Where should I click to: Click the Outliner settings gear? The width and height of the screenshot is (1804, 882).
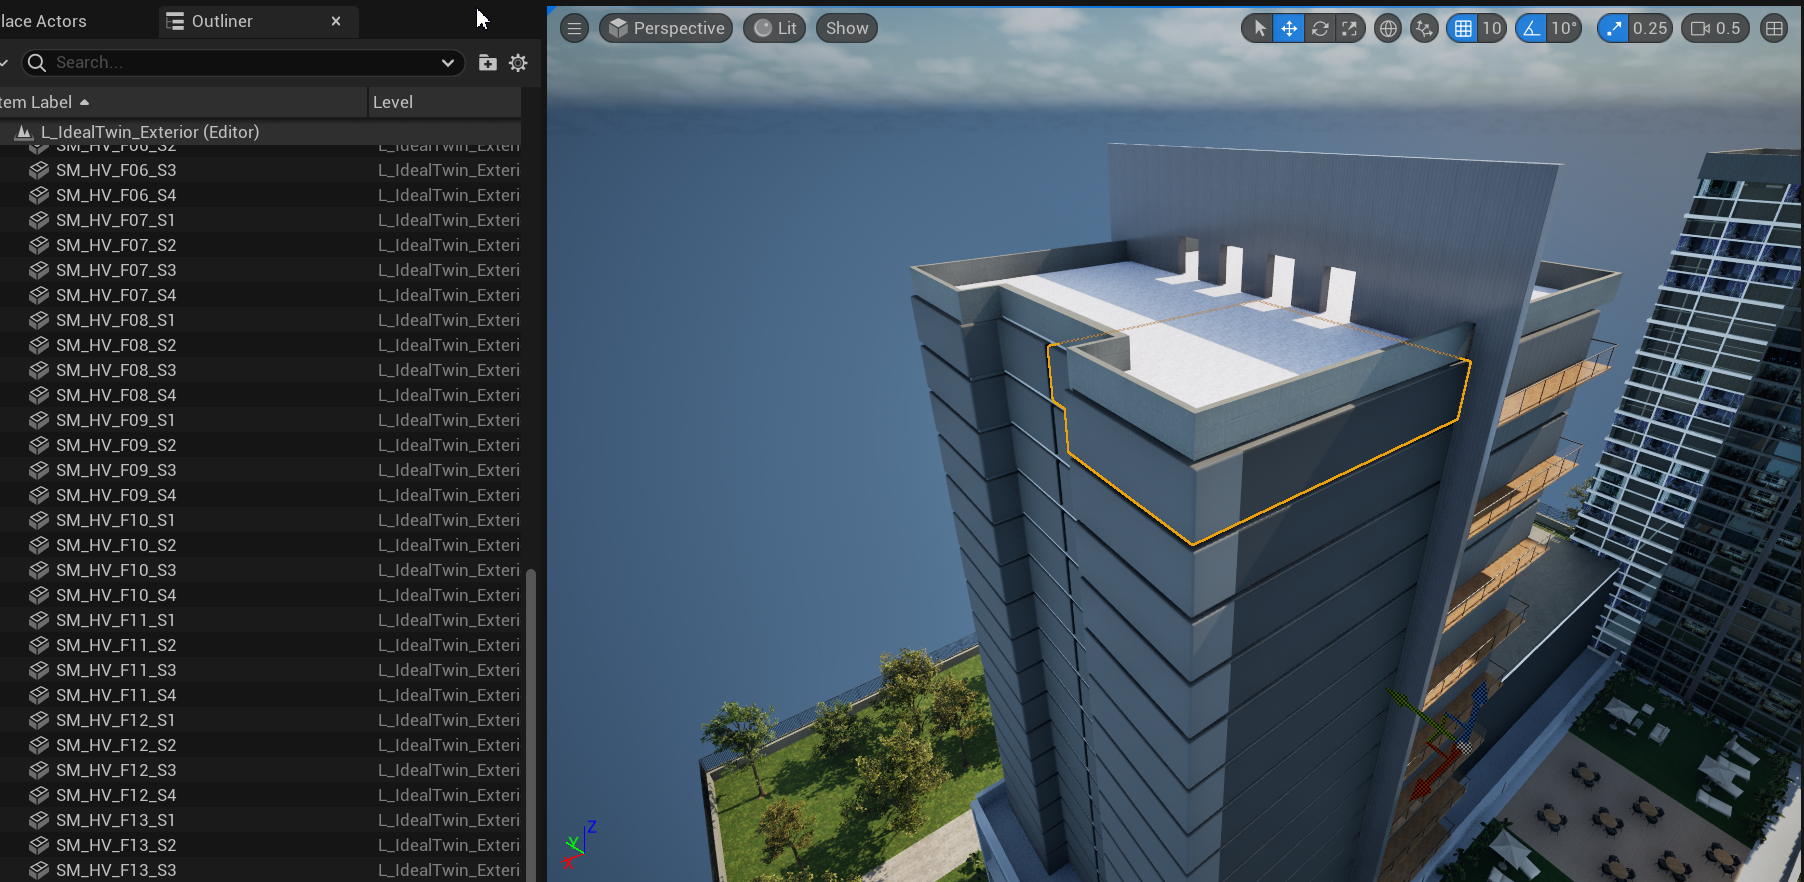518,63
